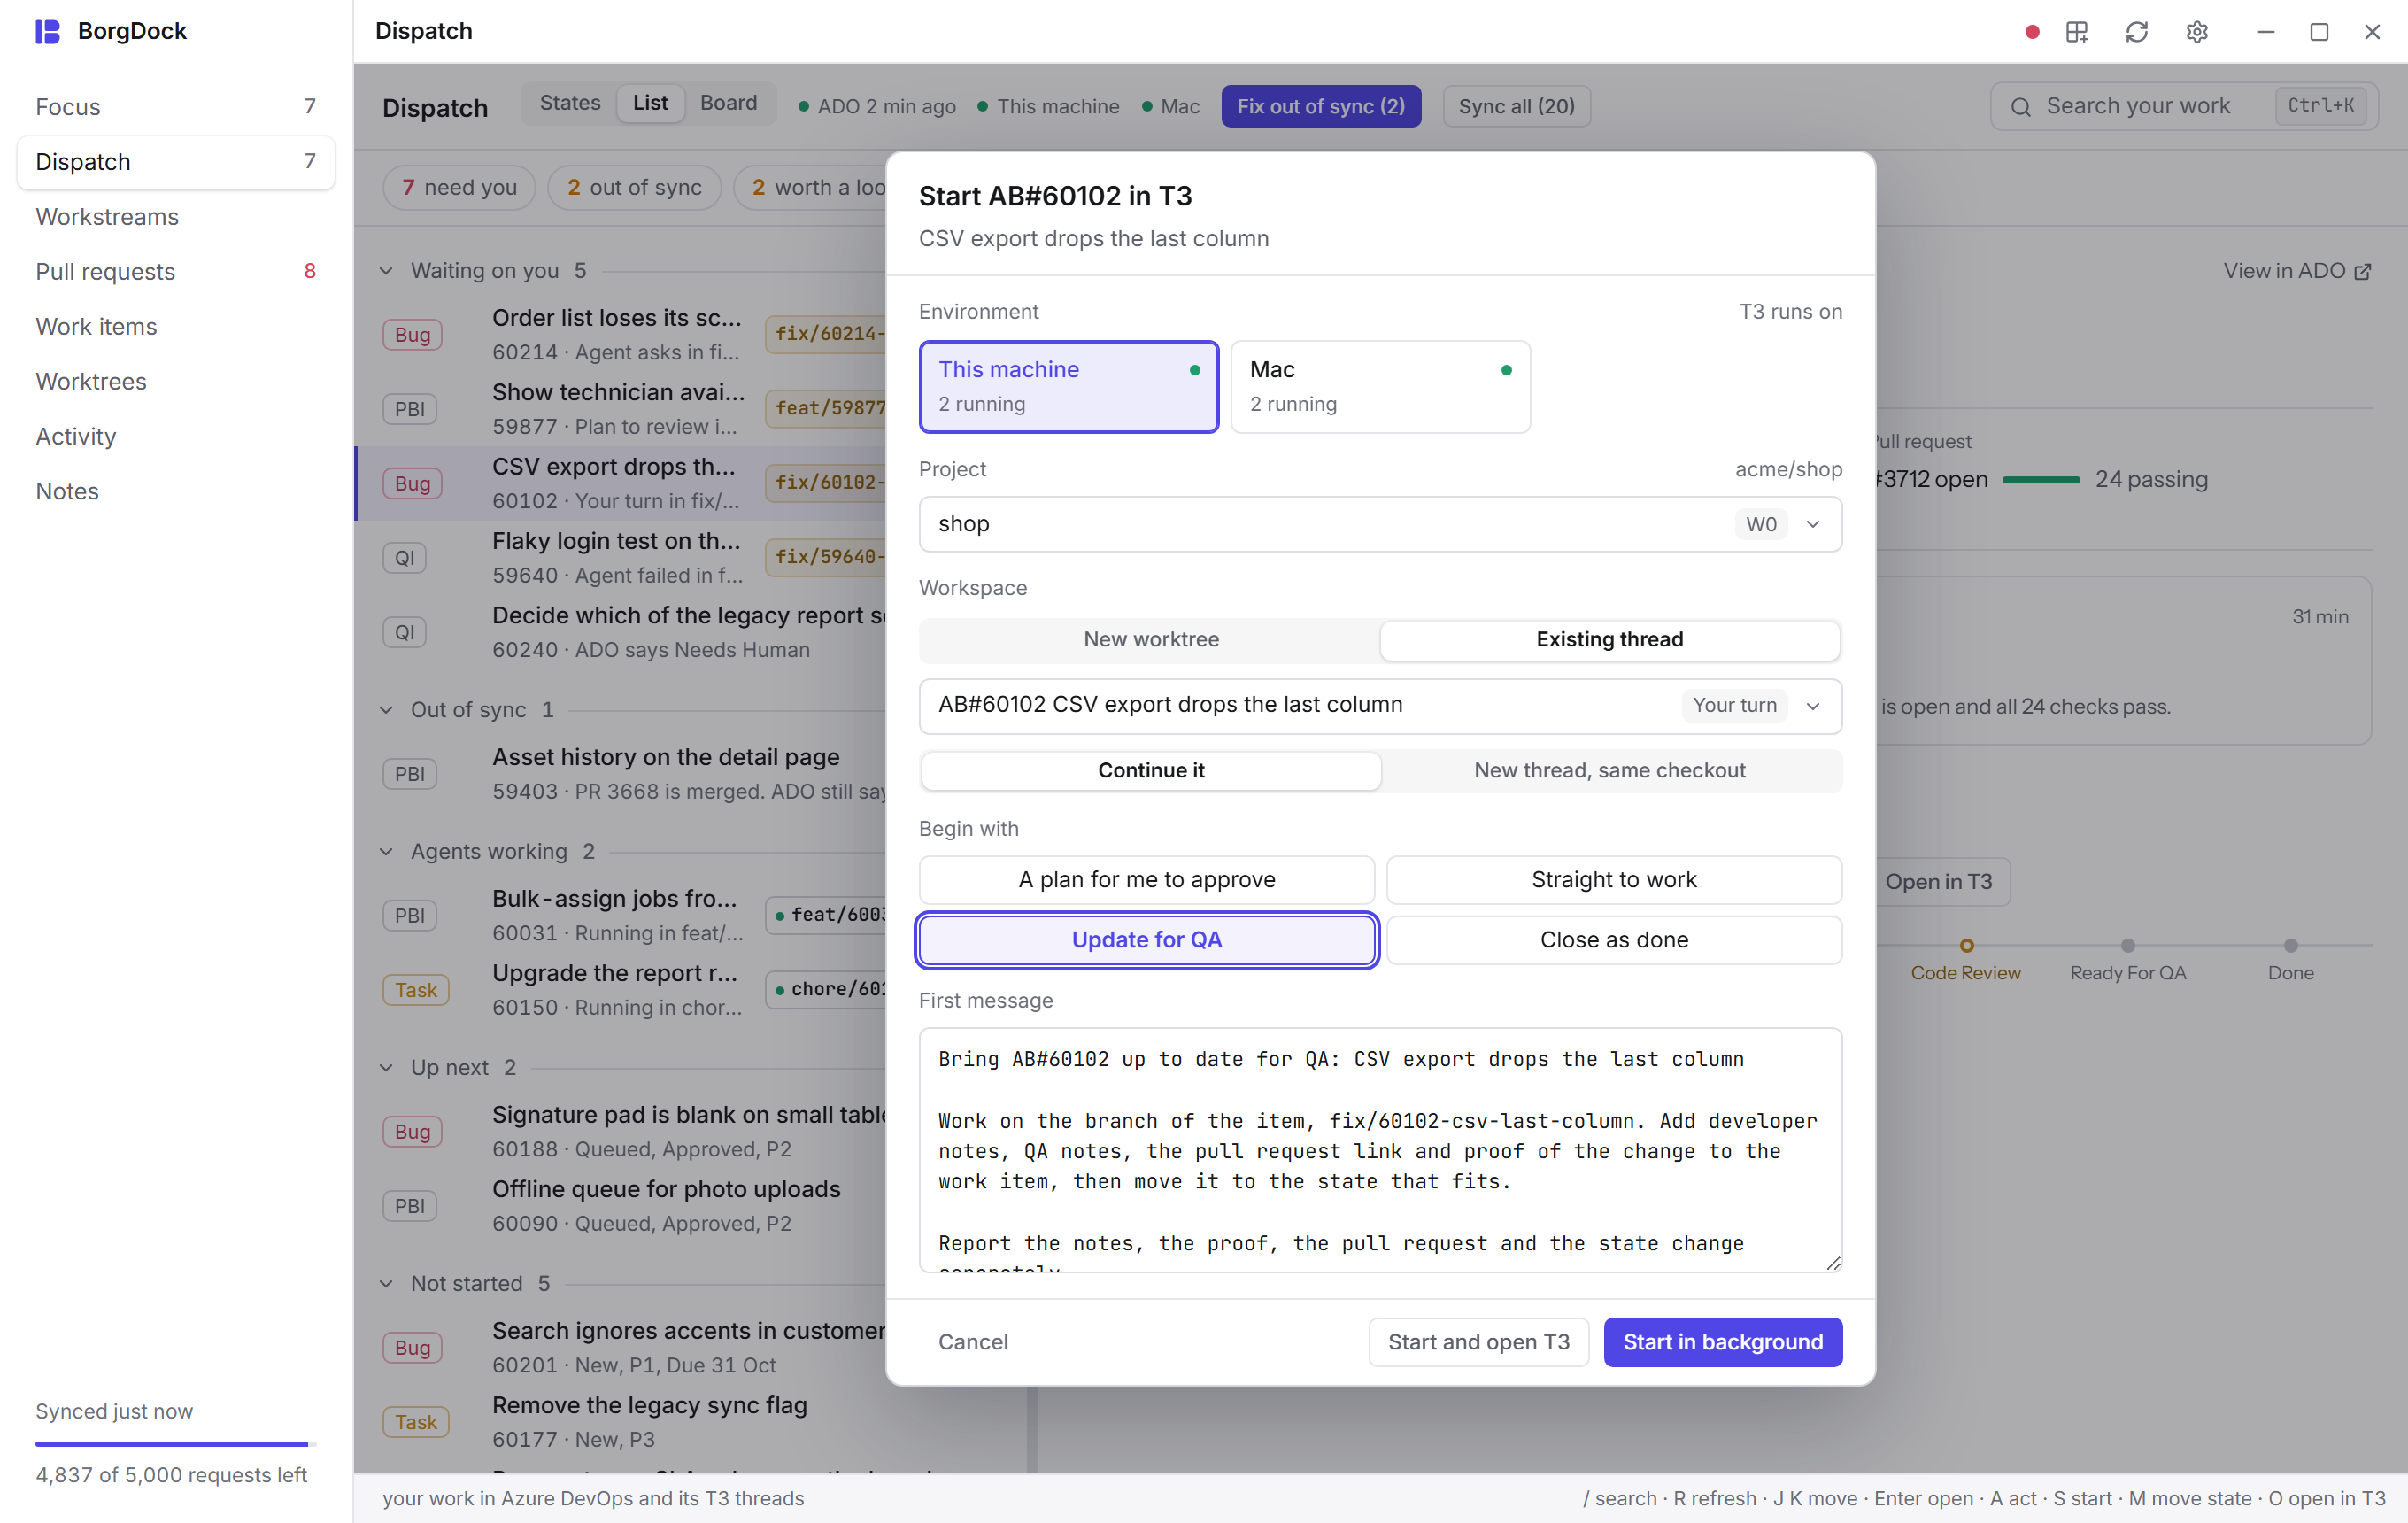This screenshot has width=2408, height=1523.
Task: Switch workspace to New worktree
Action: click(1151, 639)
